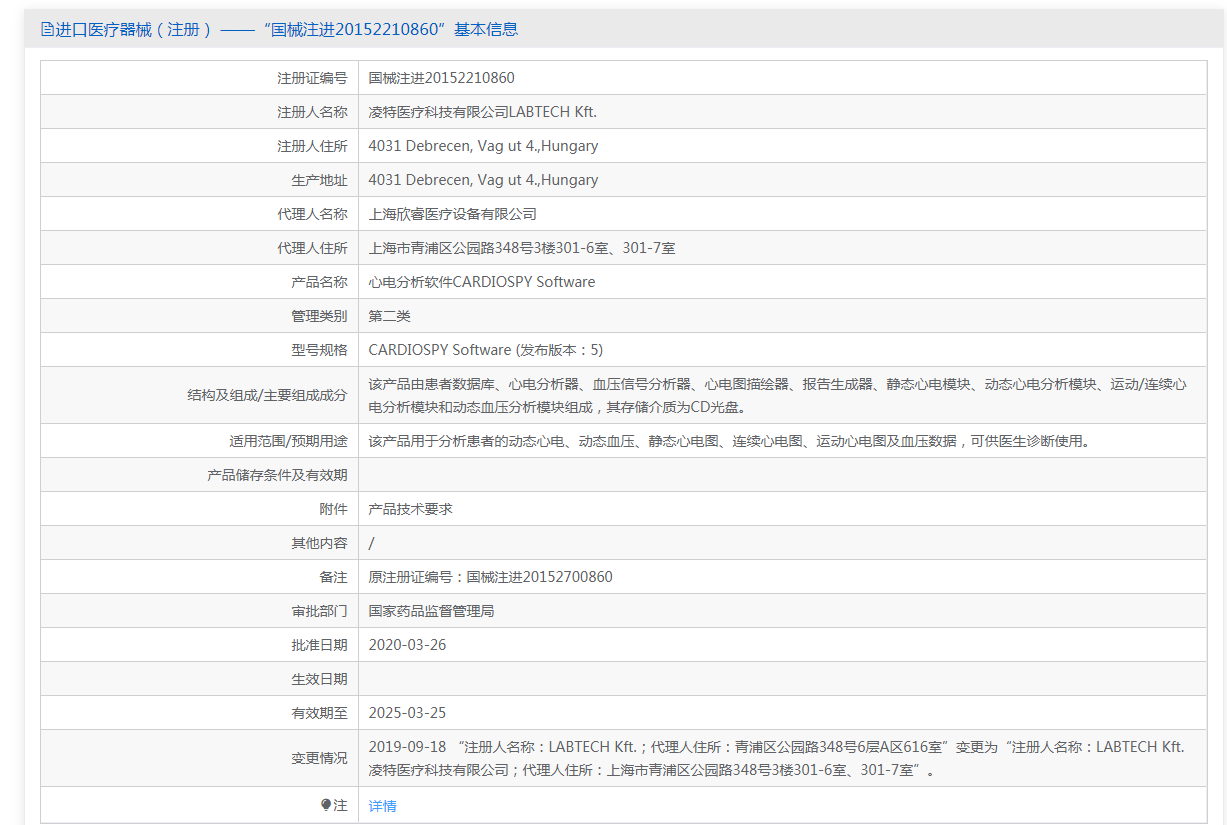Click the expiry date 2025-03-25
The width and height of the screenshot is (1227, 825).
click(x=407, y=713)
